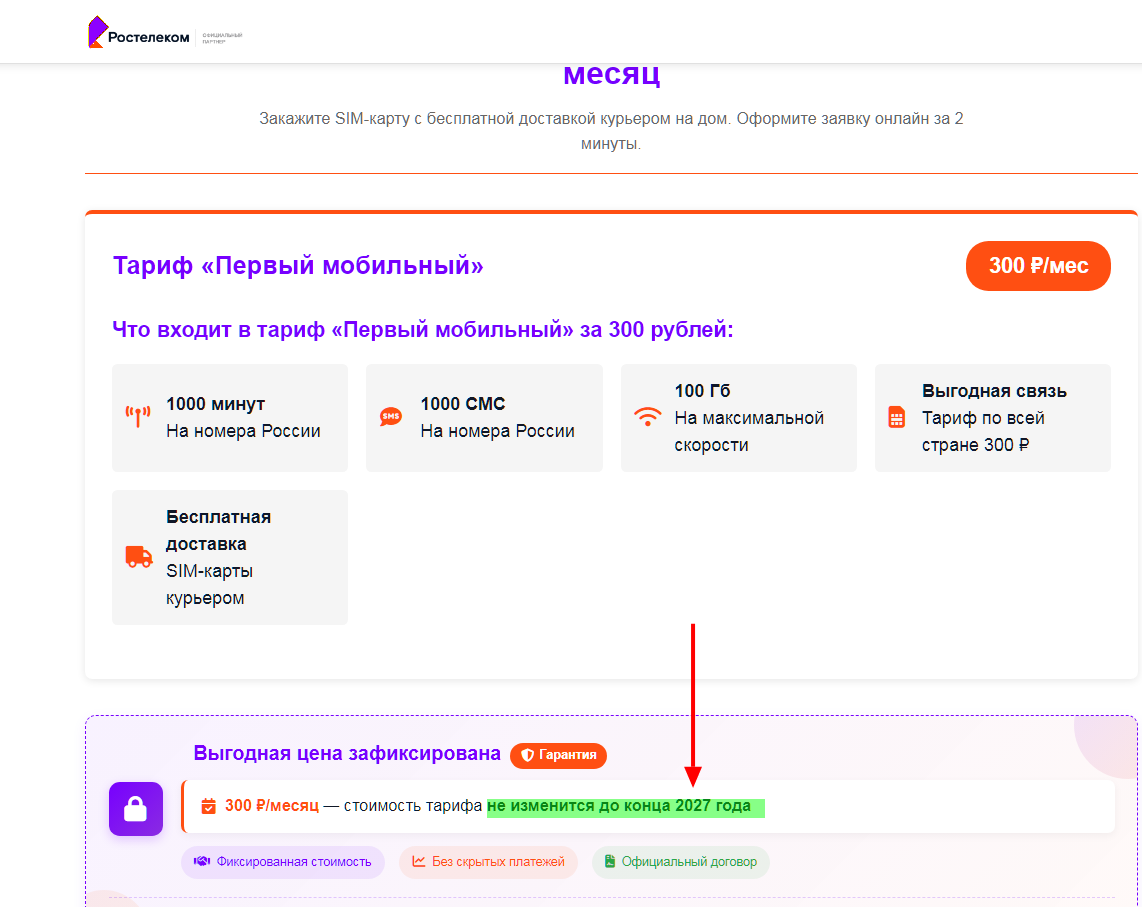
Task: Click the Бесплатная доставка feature card
Action: 230,557
